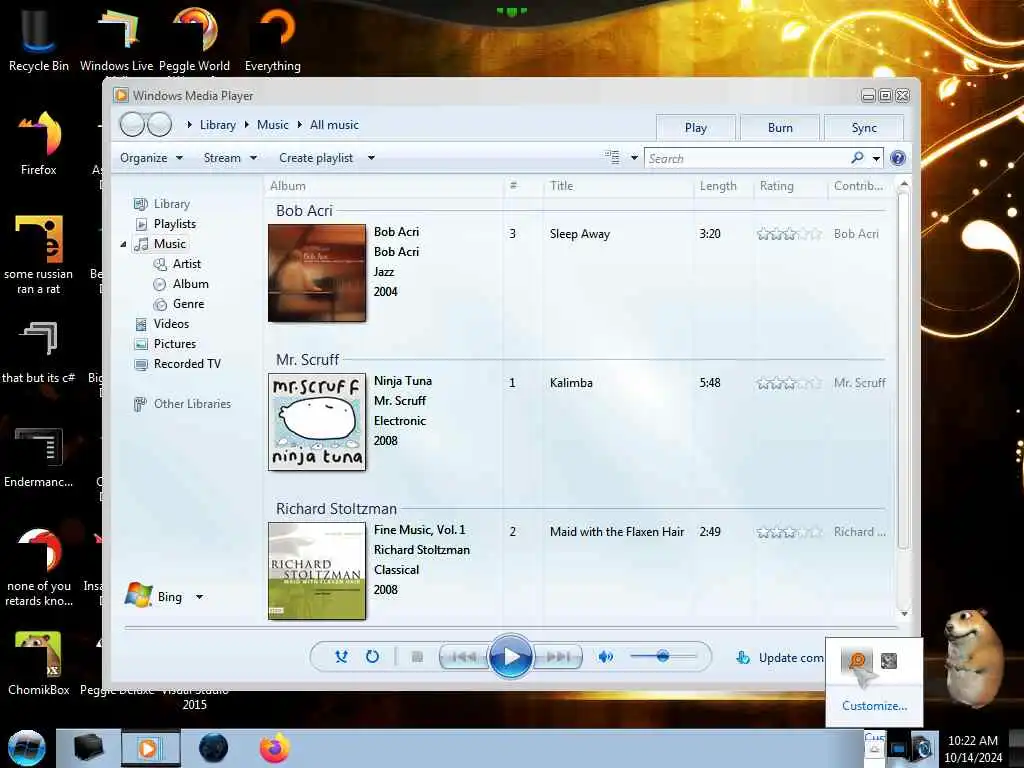Mute the sound with speaker icon
The image size is (1024, 768).
tap(605, 657)
